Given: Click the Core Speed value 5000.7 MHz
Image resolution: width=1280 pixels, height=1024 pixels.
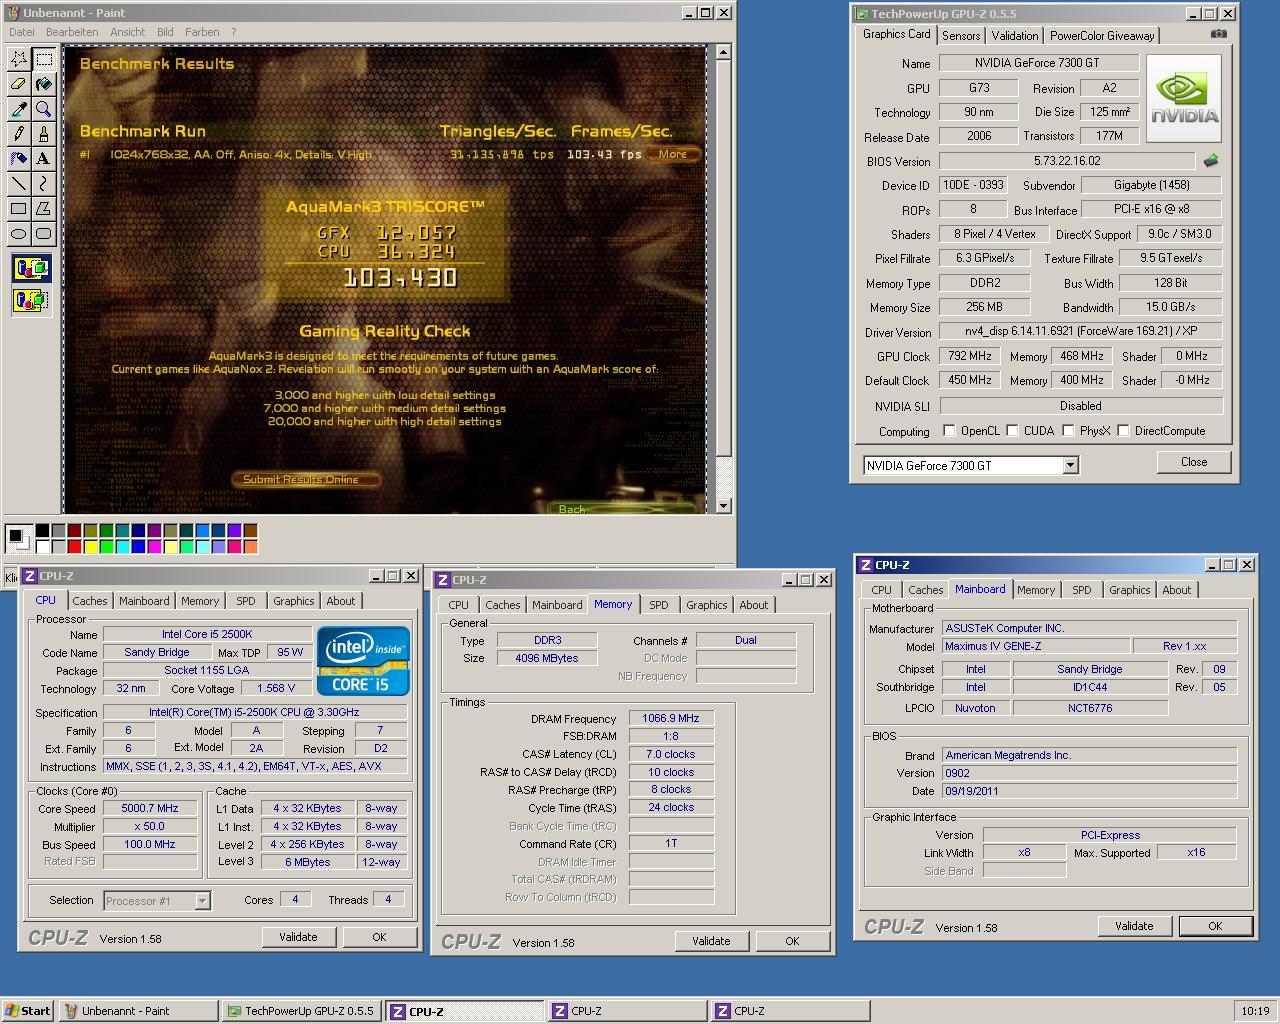Looking at the screenshot, I should click(x=150, y=808).
